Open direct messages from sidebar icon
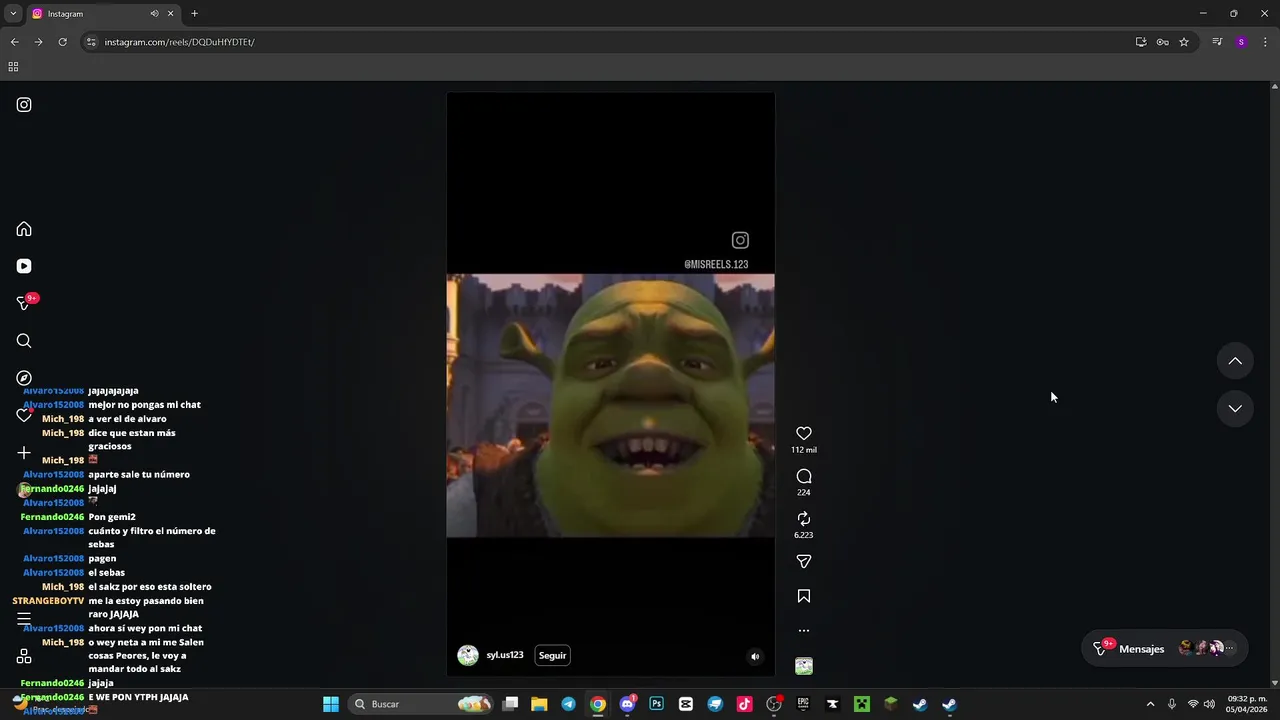This screenshot has height=720, width=1280. pos(24,303)
